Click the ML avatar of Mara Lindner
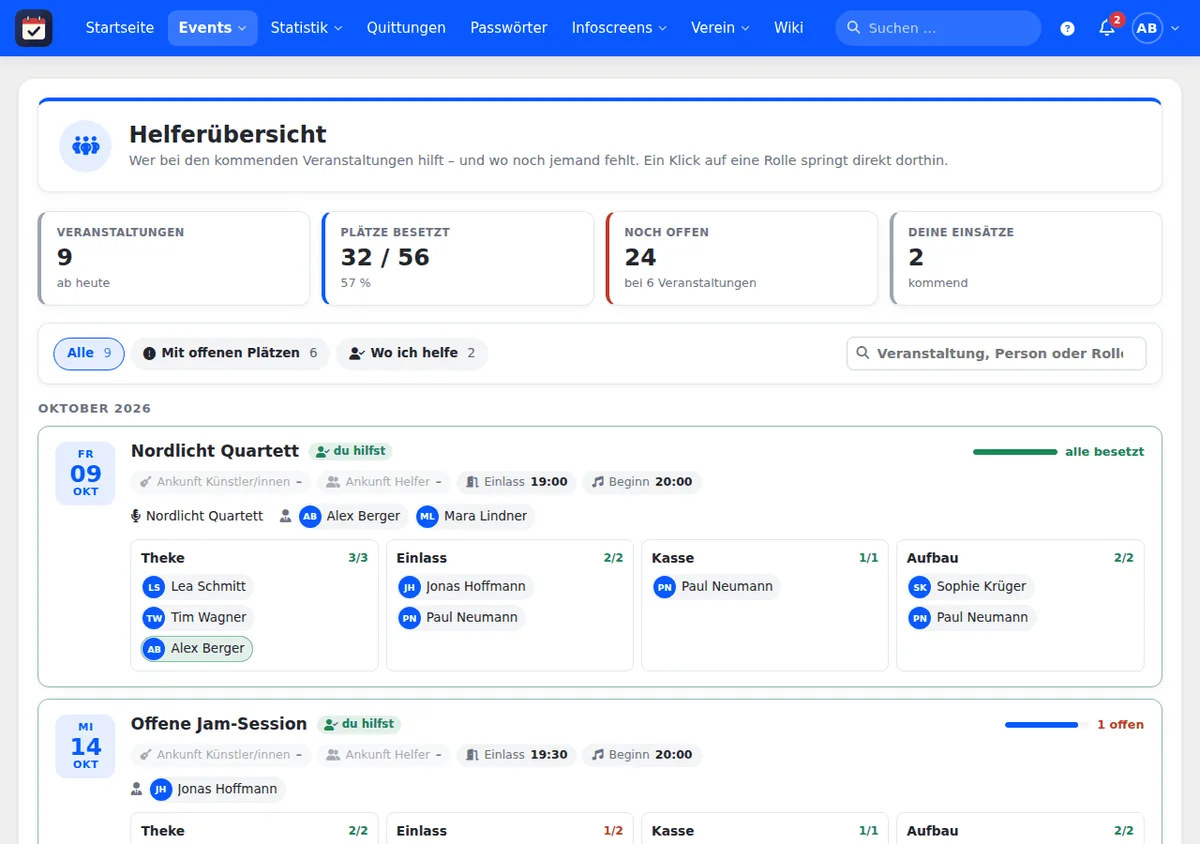1200x844 pixels. [428, 516]
